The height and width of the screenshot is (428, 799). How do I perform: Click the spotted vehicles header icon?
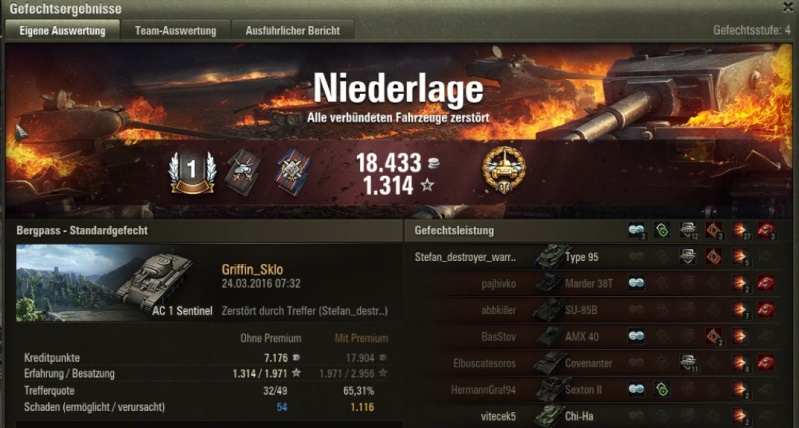click(x=636, y=230)
